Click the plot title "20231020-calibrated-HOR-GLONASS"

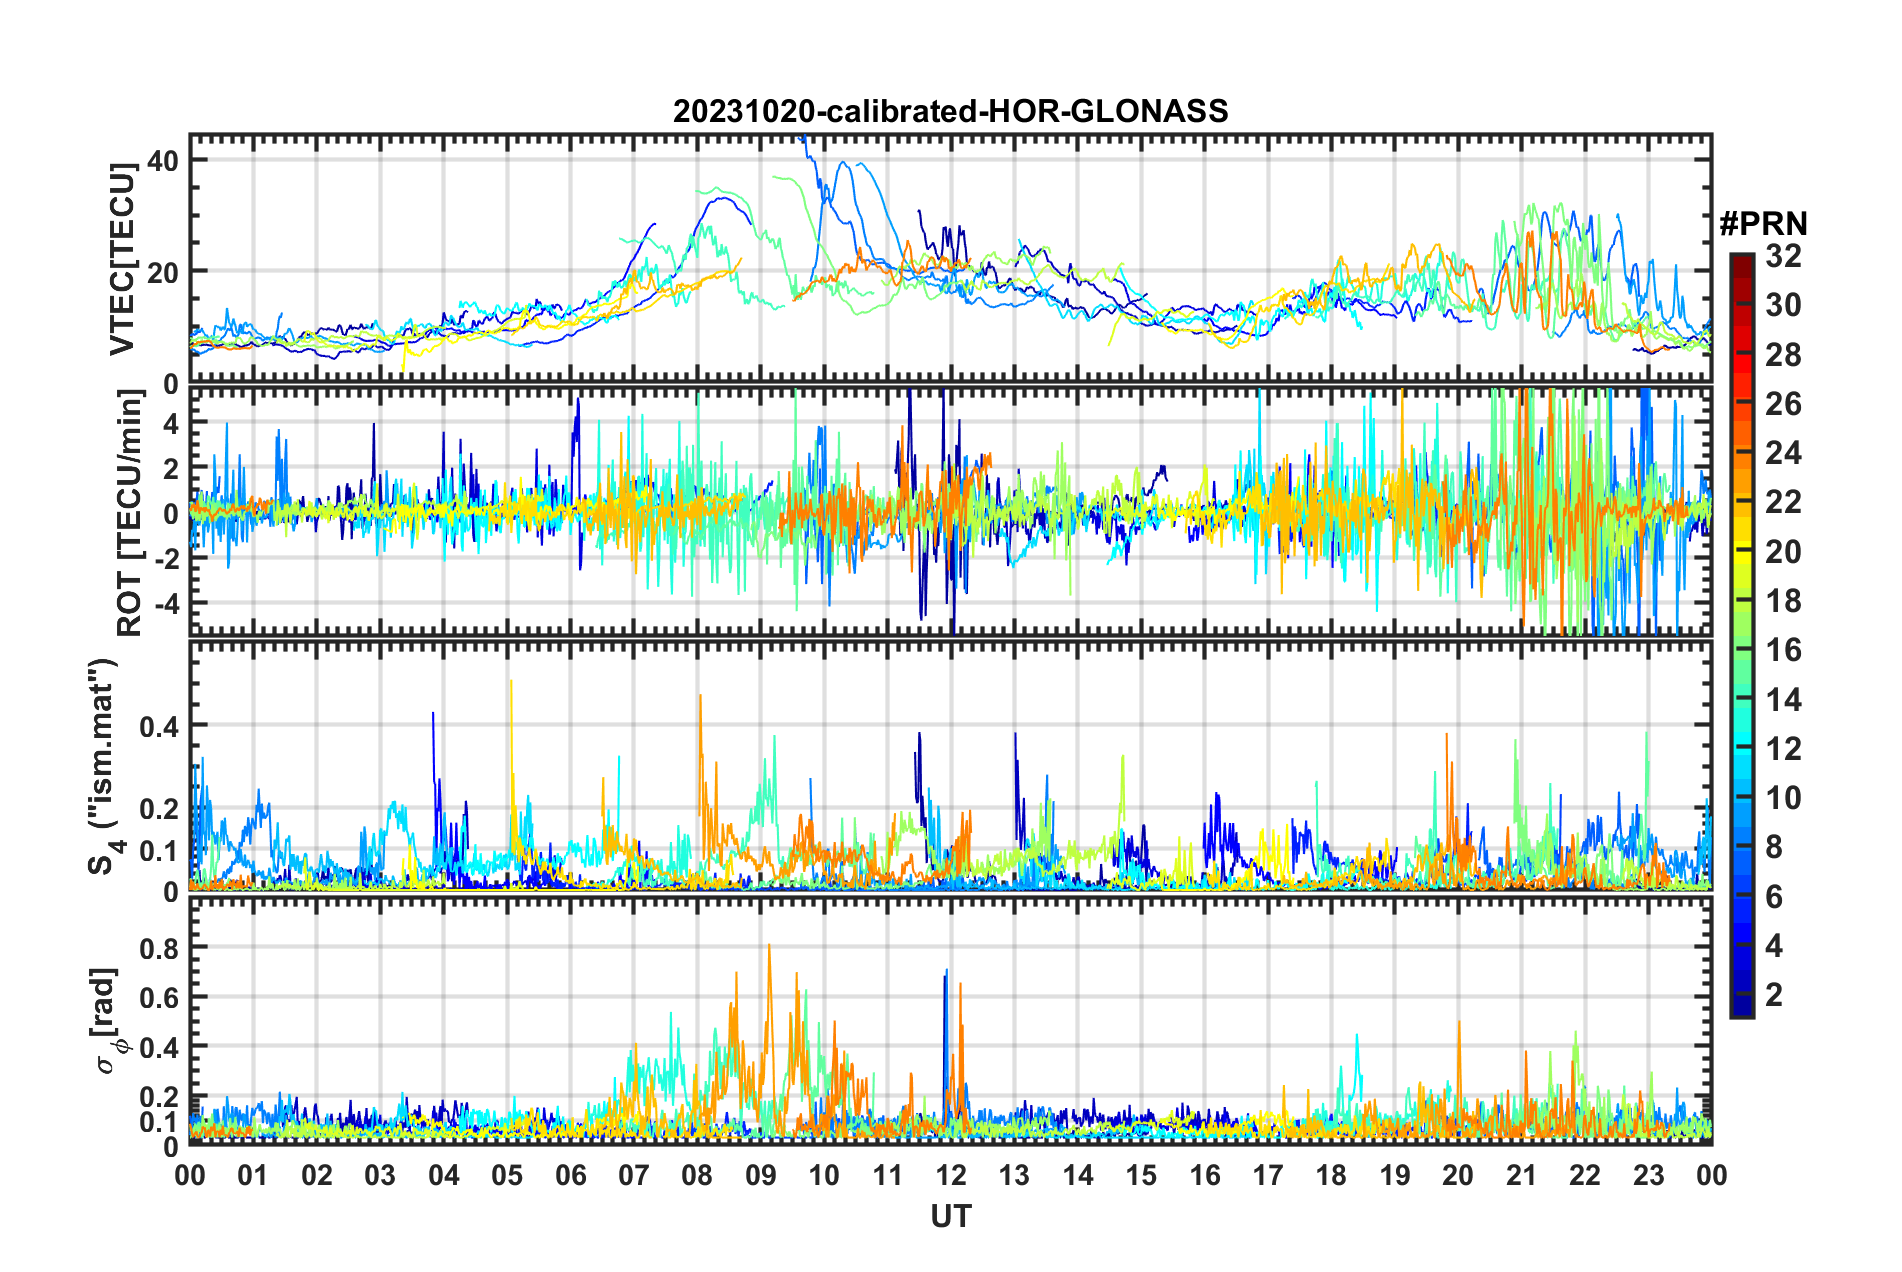[x=950, y=111]
